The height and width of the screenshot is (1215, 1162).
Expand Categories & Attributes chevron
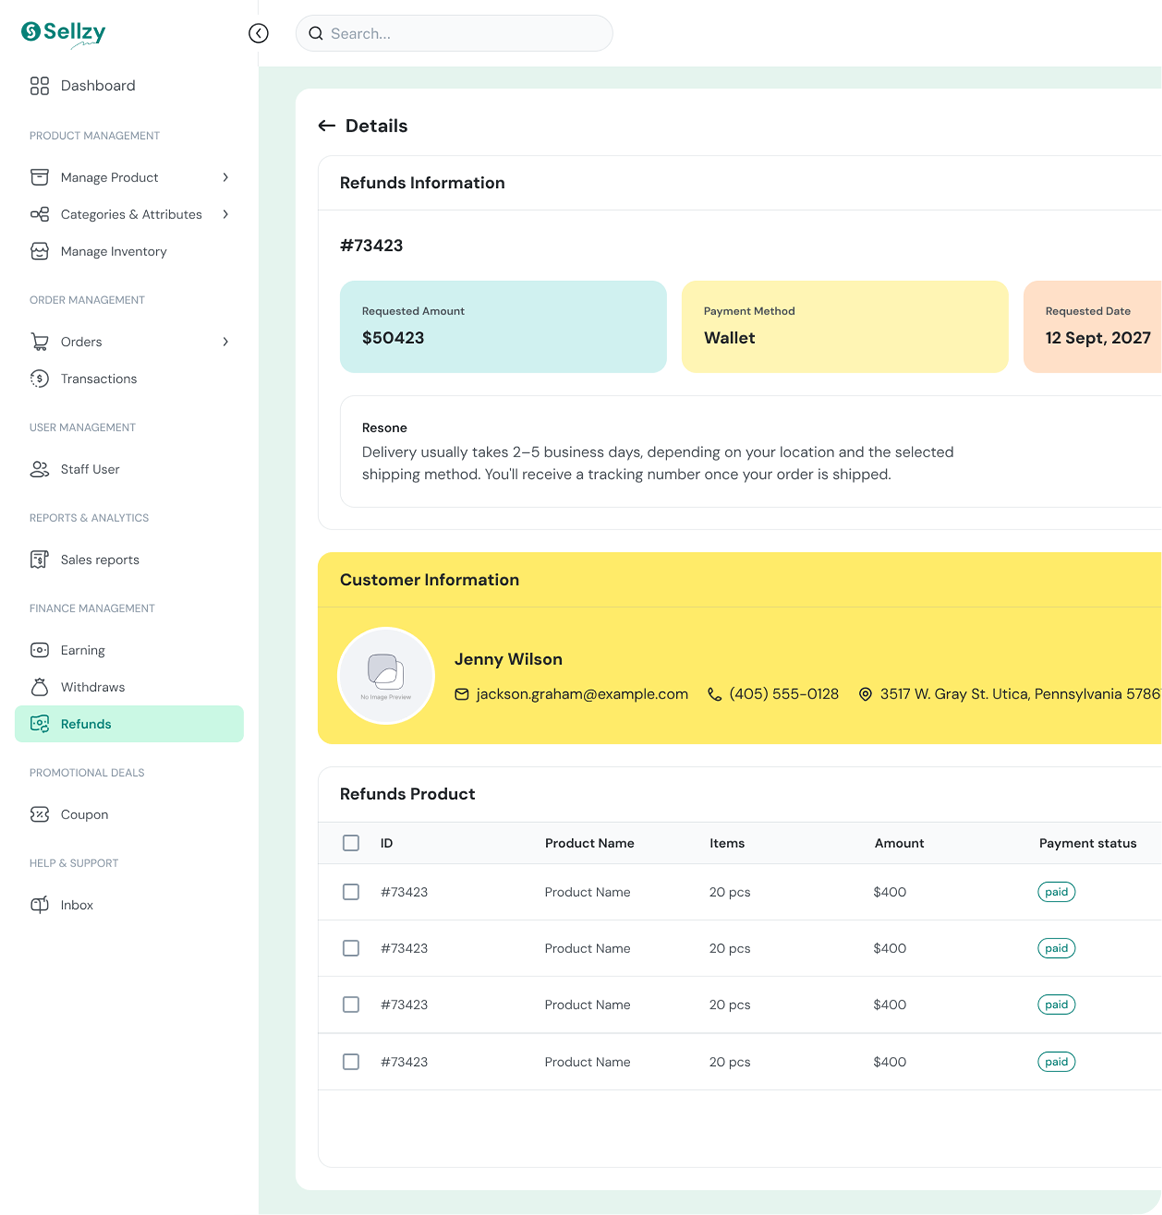[x=226, y=214]
